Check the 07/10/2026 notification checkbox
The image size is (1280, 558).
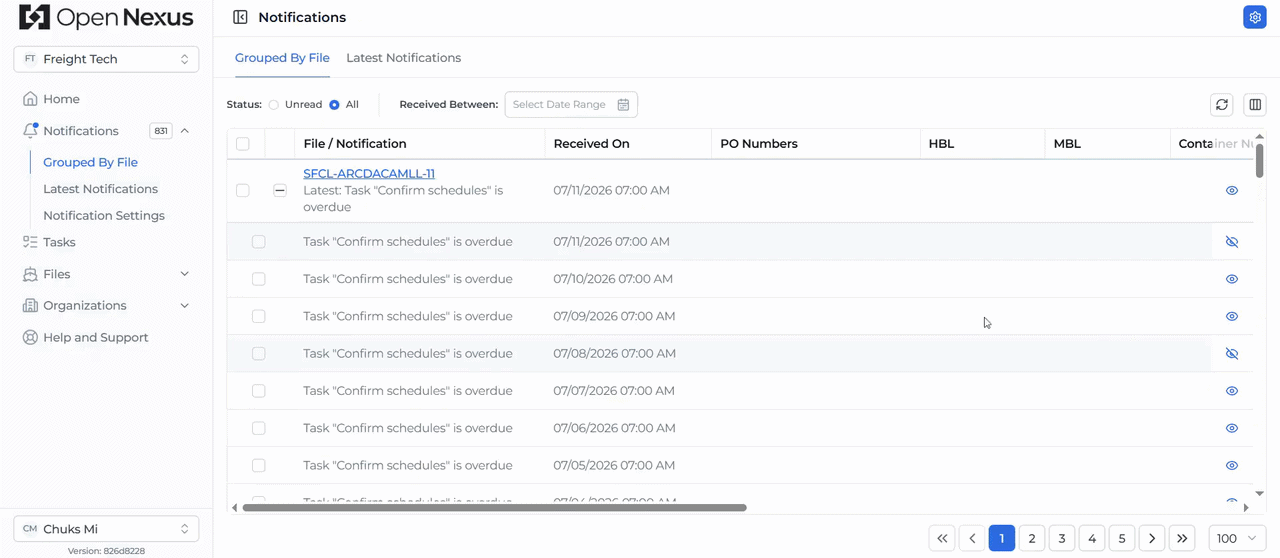pos(258,279)
